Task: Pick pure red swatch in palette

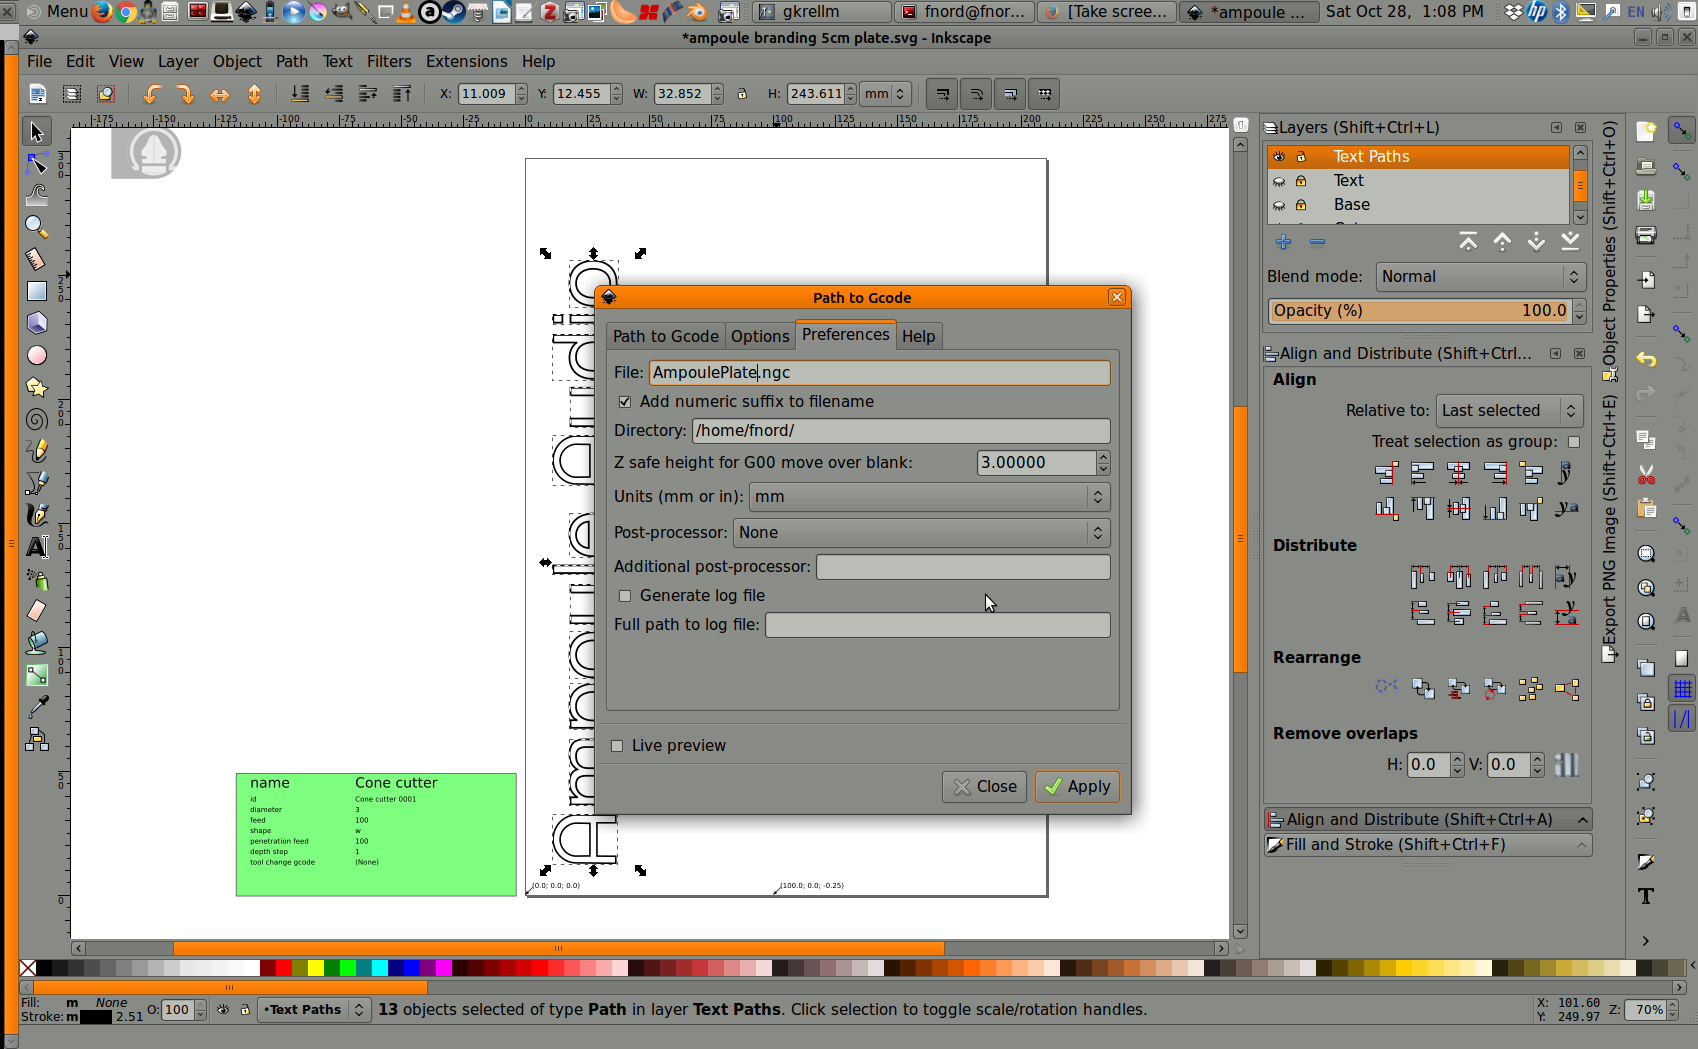Action: pos(283,968)
